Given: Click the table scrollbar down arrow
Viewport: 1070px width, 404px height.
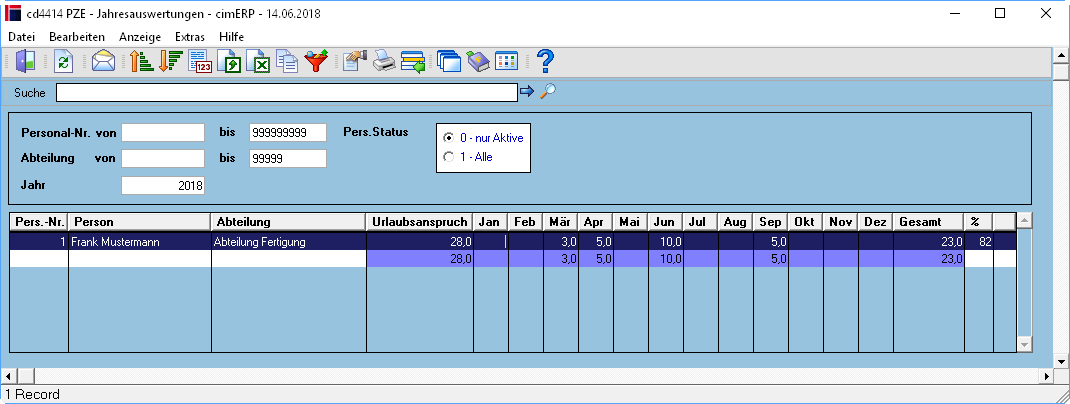Looking at the screenshot, I should pos(1024,345).
